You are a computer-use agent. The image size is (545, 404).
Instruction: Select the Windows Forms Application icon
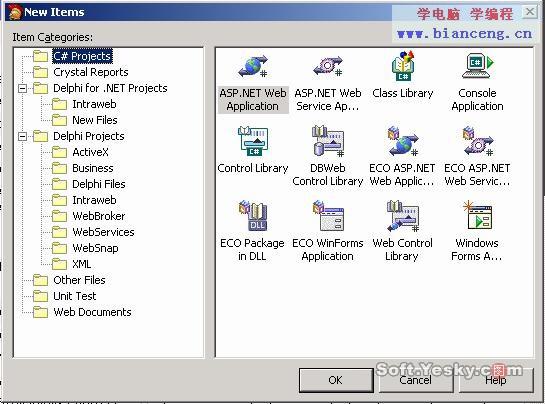478,216
